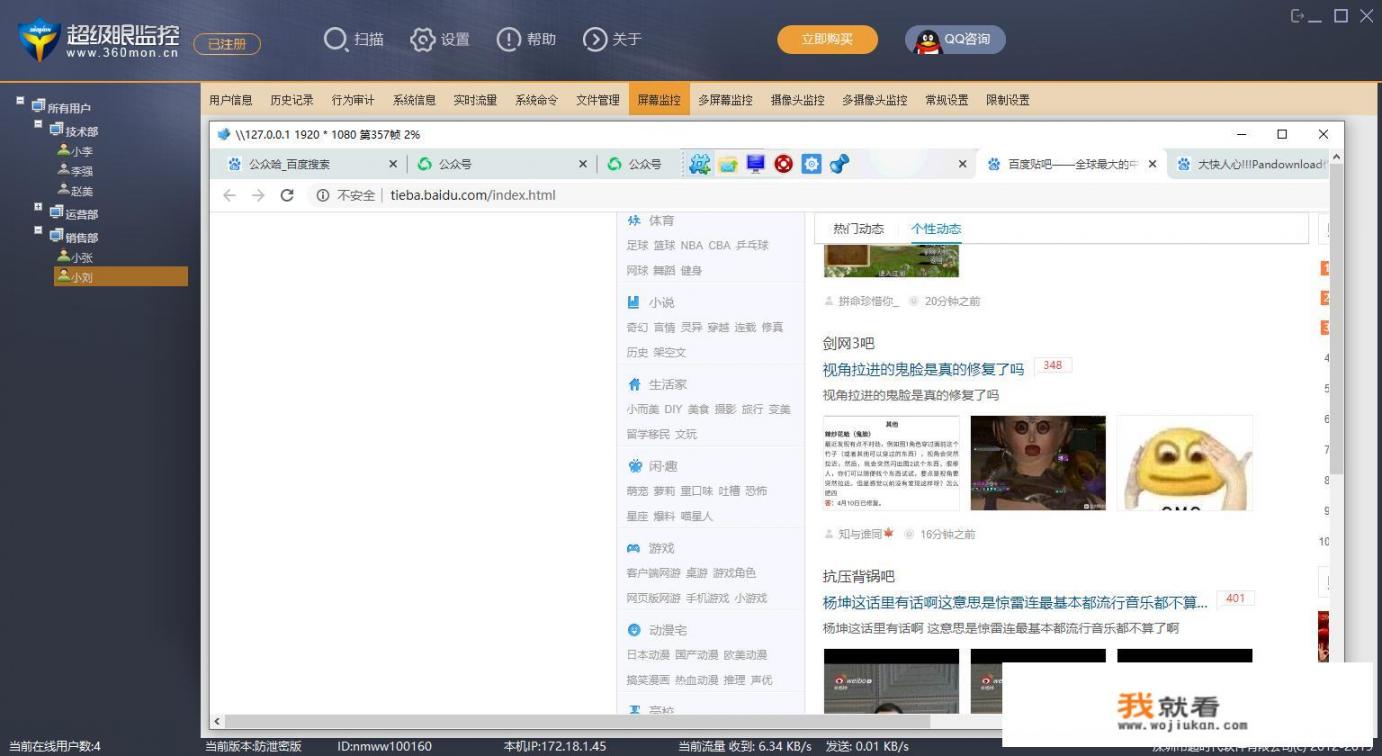Click the logout icon at top right
Viewport: 1382px width, 756px height.
pos(1298,16)
